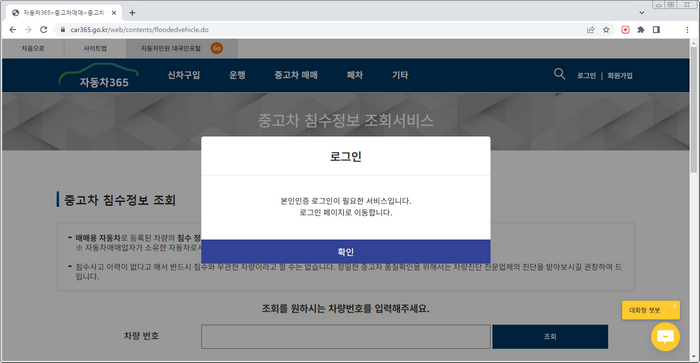Click the padlock site info icon
Viewport: 700px width, 363px height.
point(62,29)
